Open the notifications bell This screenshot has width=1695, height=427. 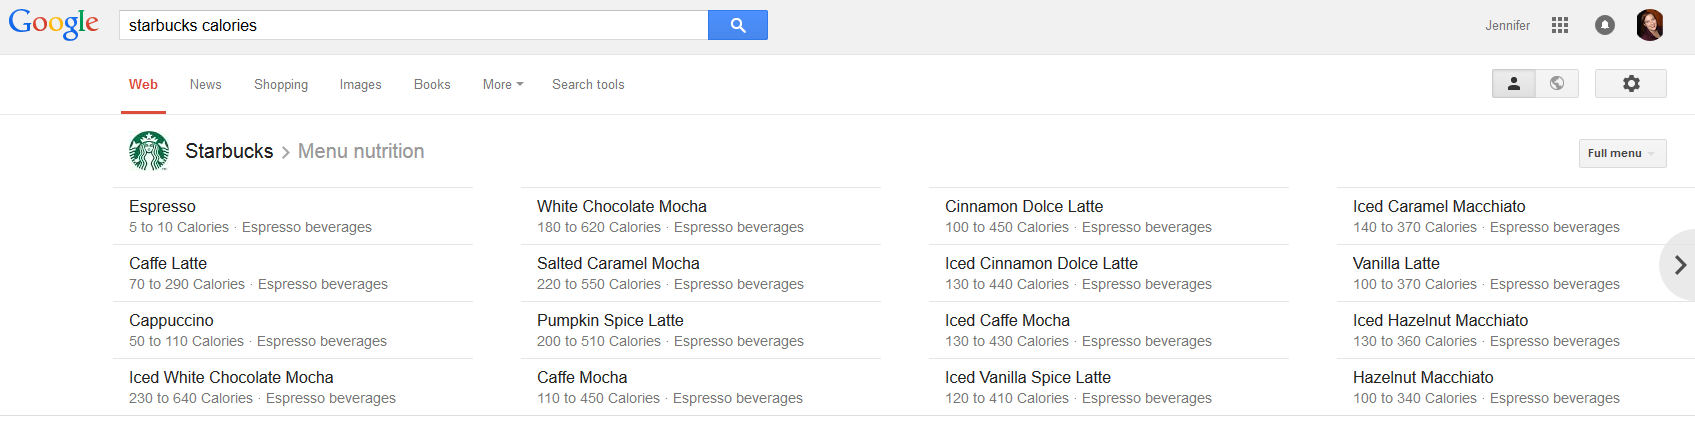(1604, 25)
